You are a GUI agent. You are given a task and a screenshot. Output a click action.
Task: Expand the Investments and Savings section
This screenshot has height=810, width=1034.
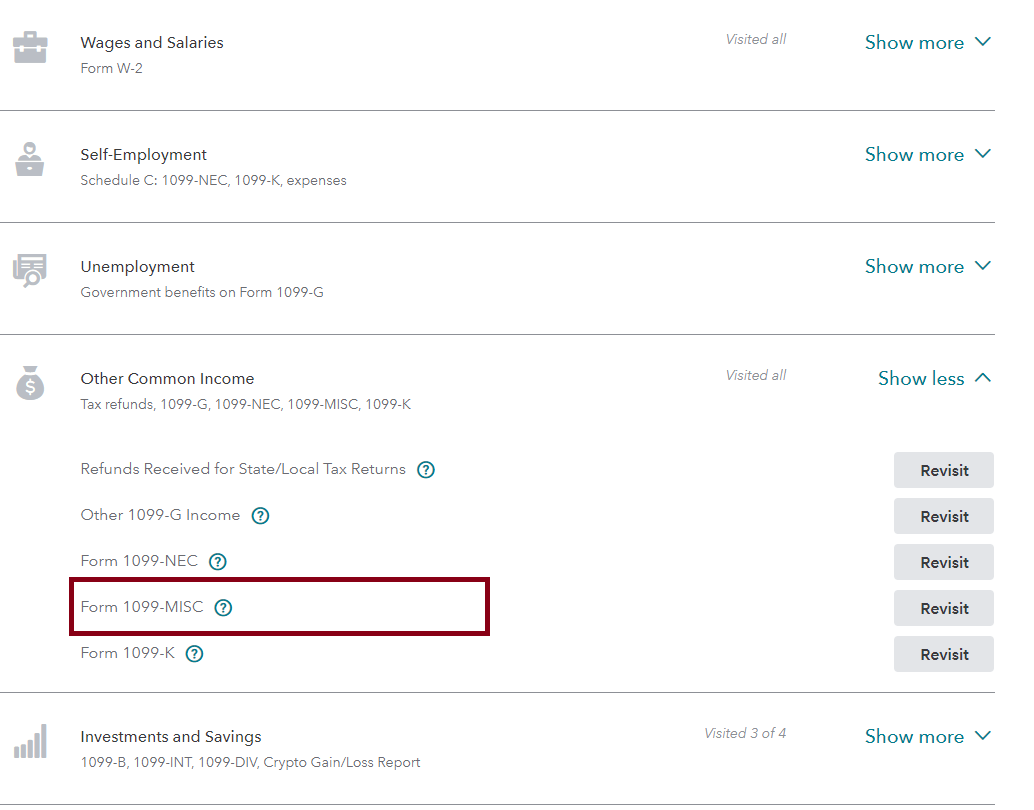[927, 736]
